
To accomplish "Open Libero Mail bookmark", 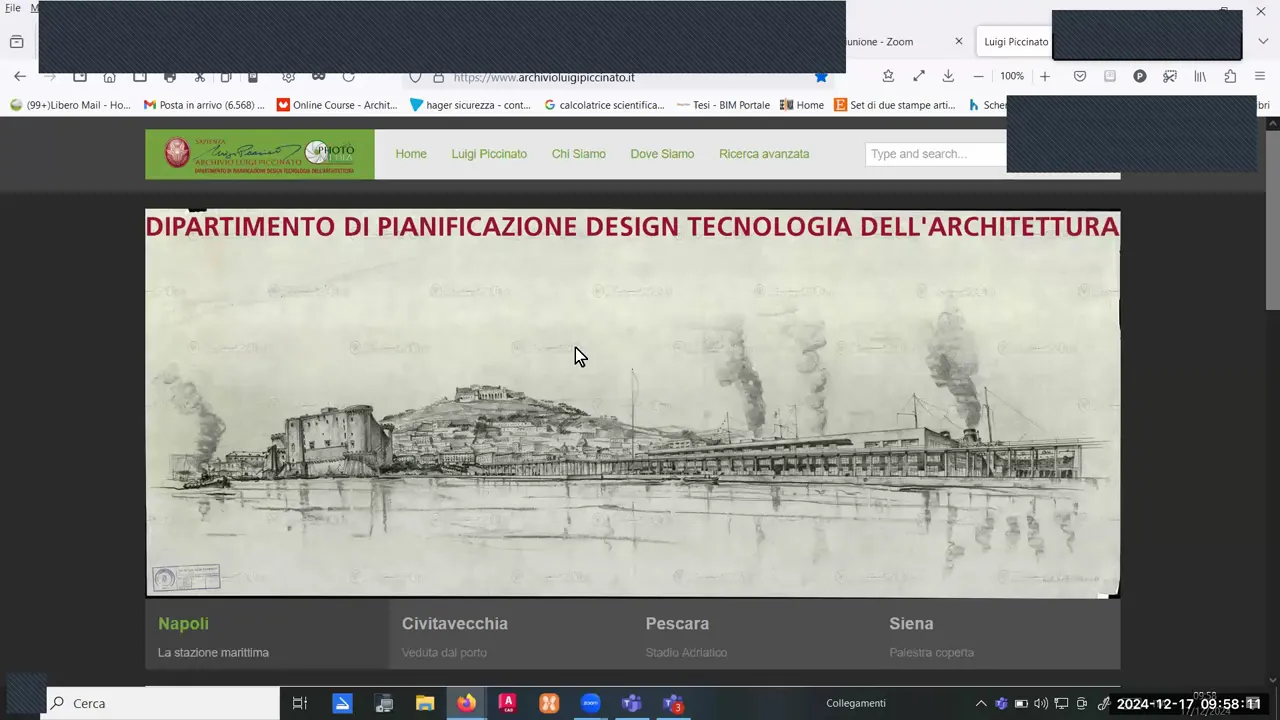I will 70,105.
